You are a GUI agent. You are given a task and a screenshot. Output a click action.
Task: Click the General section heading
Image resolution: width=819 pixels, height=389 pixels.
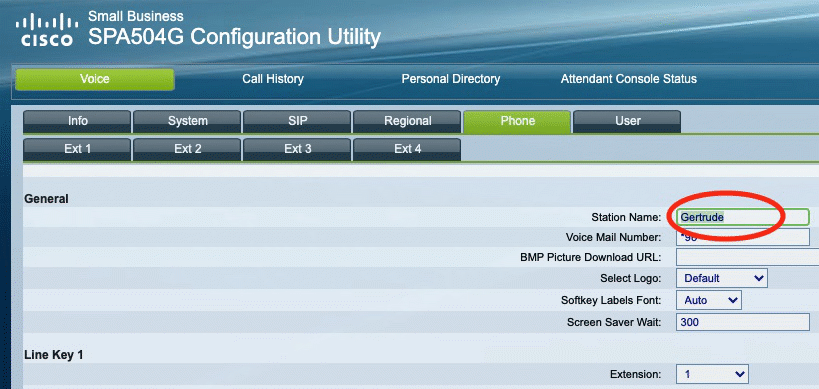(x=46, y=199)
